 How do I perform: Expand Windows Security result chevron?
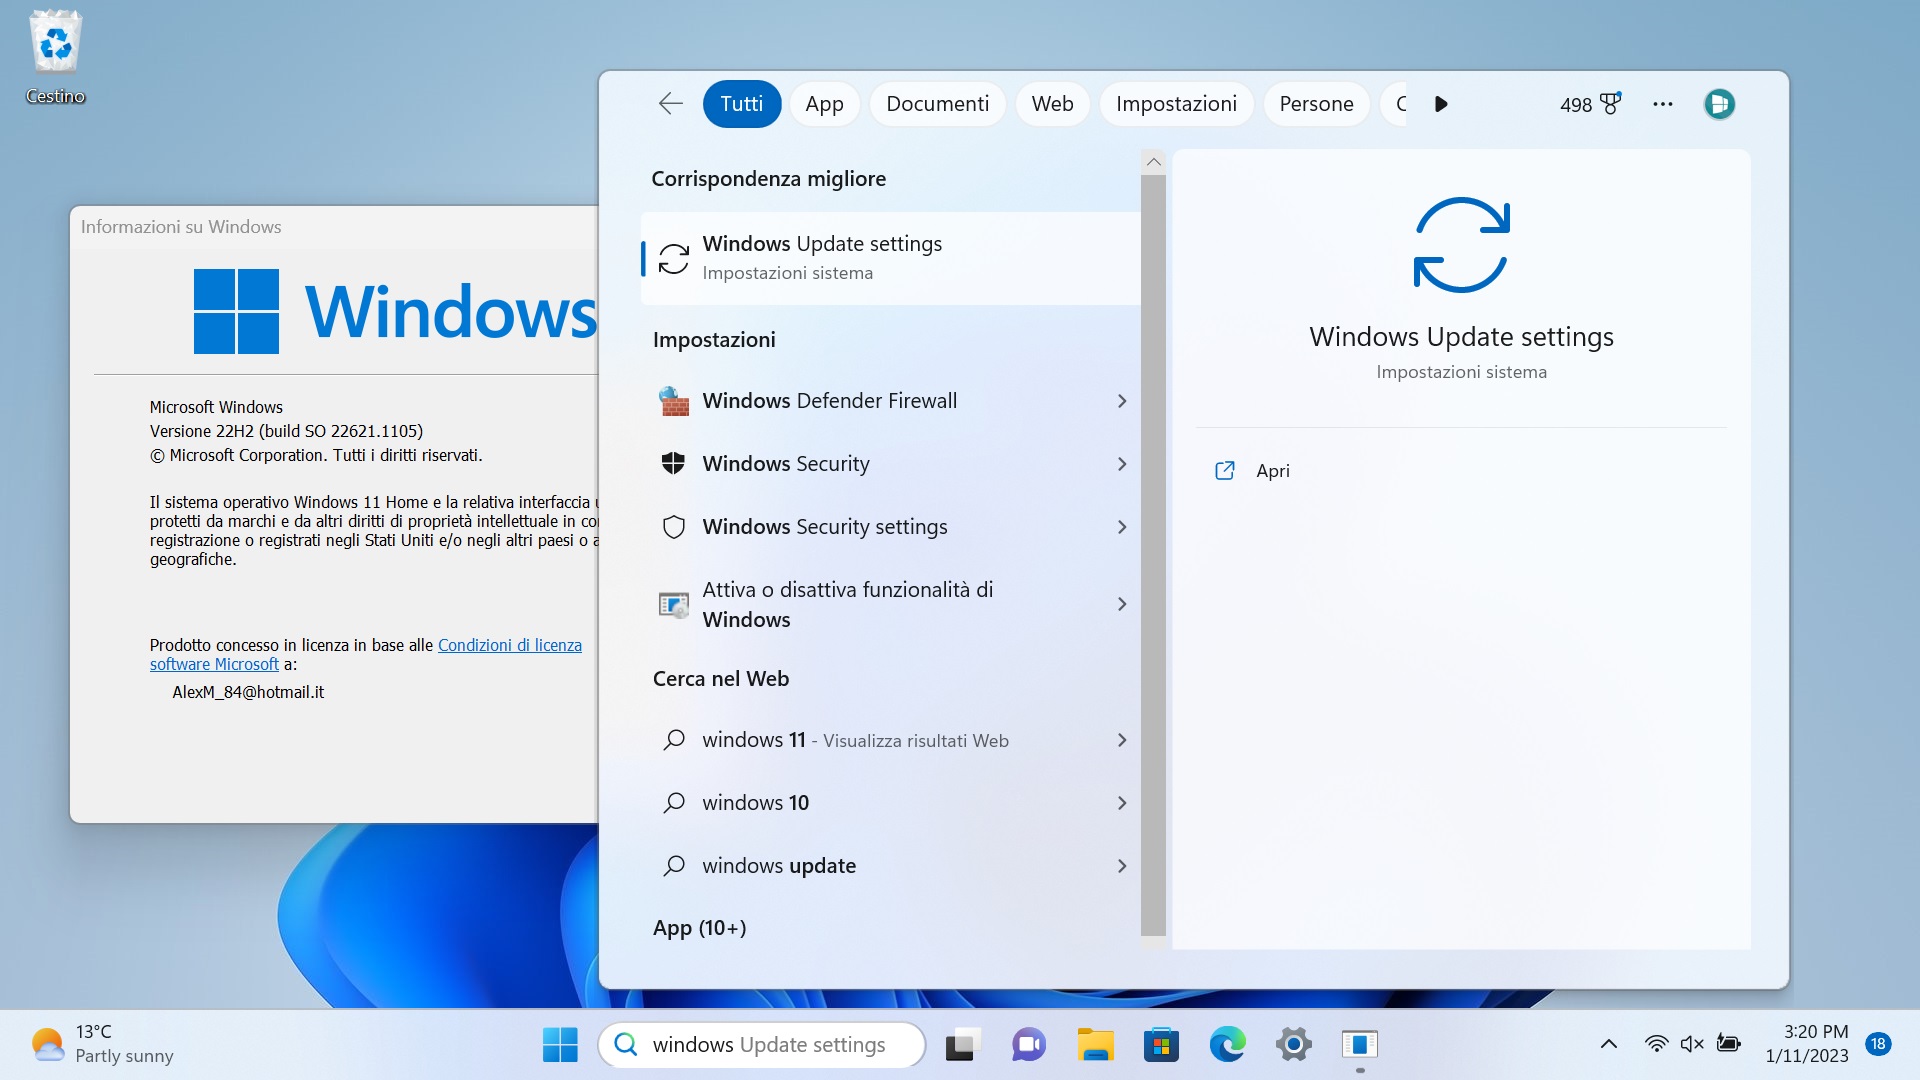(x=1121, y=464)
